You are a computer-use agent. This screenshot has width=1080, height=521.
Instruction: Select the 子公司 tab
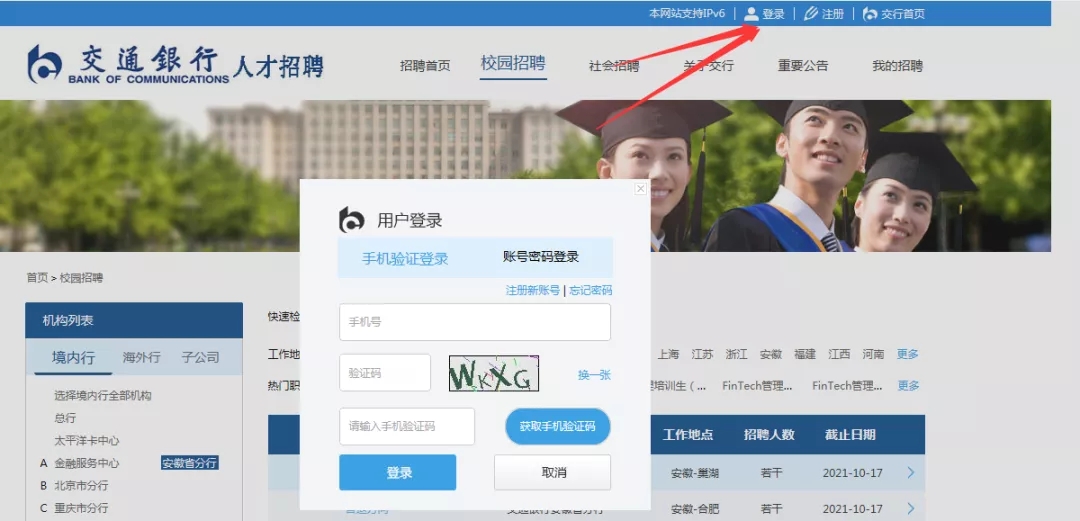click(200, 357)
